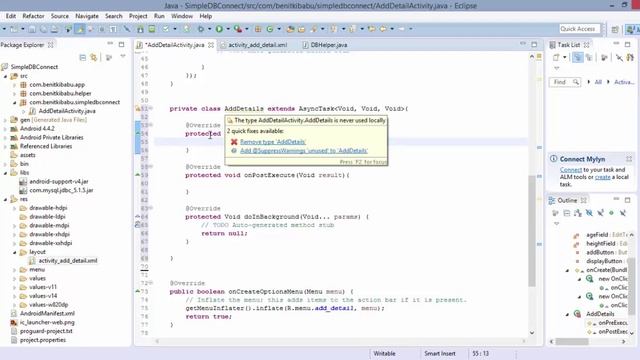Close the AddDetailActivity.java tab
Viewport: 640px width, 360px height.
(x=211, y=45)
